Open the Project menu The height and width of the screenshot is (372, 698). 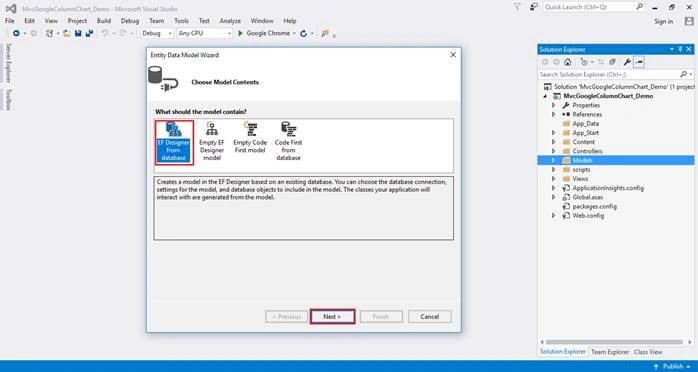(77, 21)
